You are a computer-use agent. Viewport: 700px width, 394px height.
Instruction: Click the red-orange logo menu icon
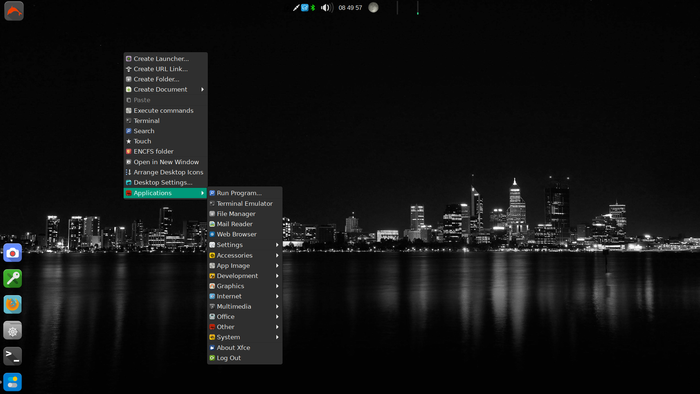pos(14,11)
